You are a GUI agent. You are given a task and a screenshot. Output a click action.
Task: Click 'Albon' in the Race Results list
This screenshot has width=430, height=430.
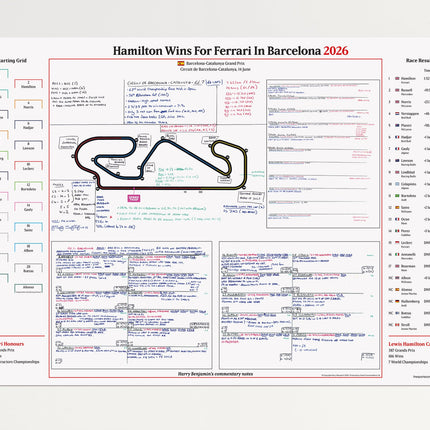[406, 278]
